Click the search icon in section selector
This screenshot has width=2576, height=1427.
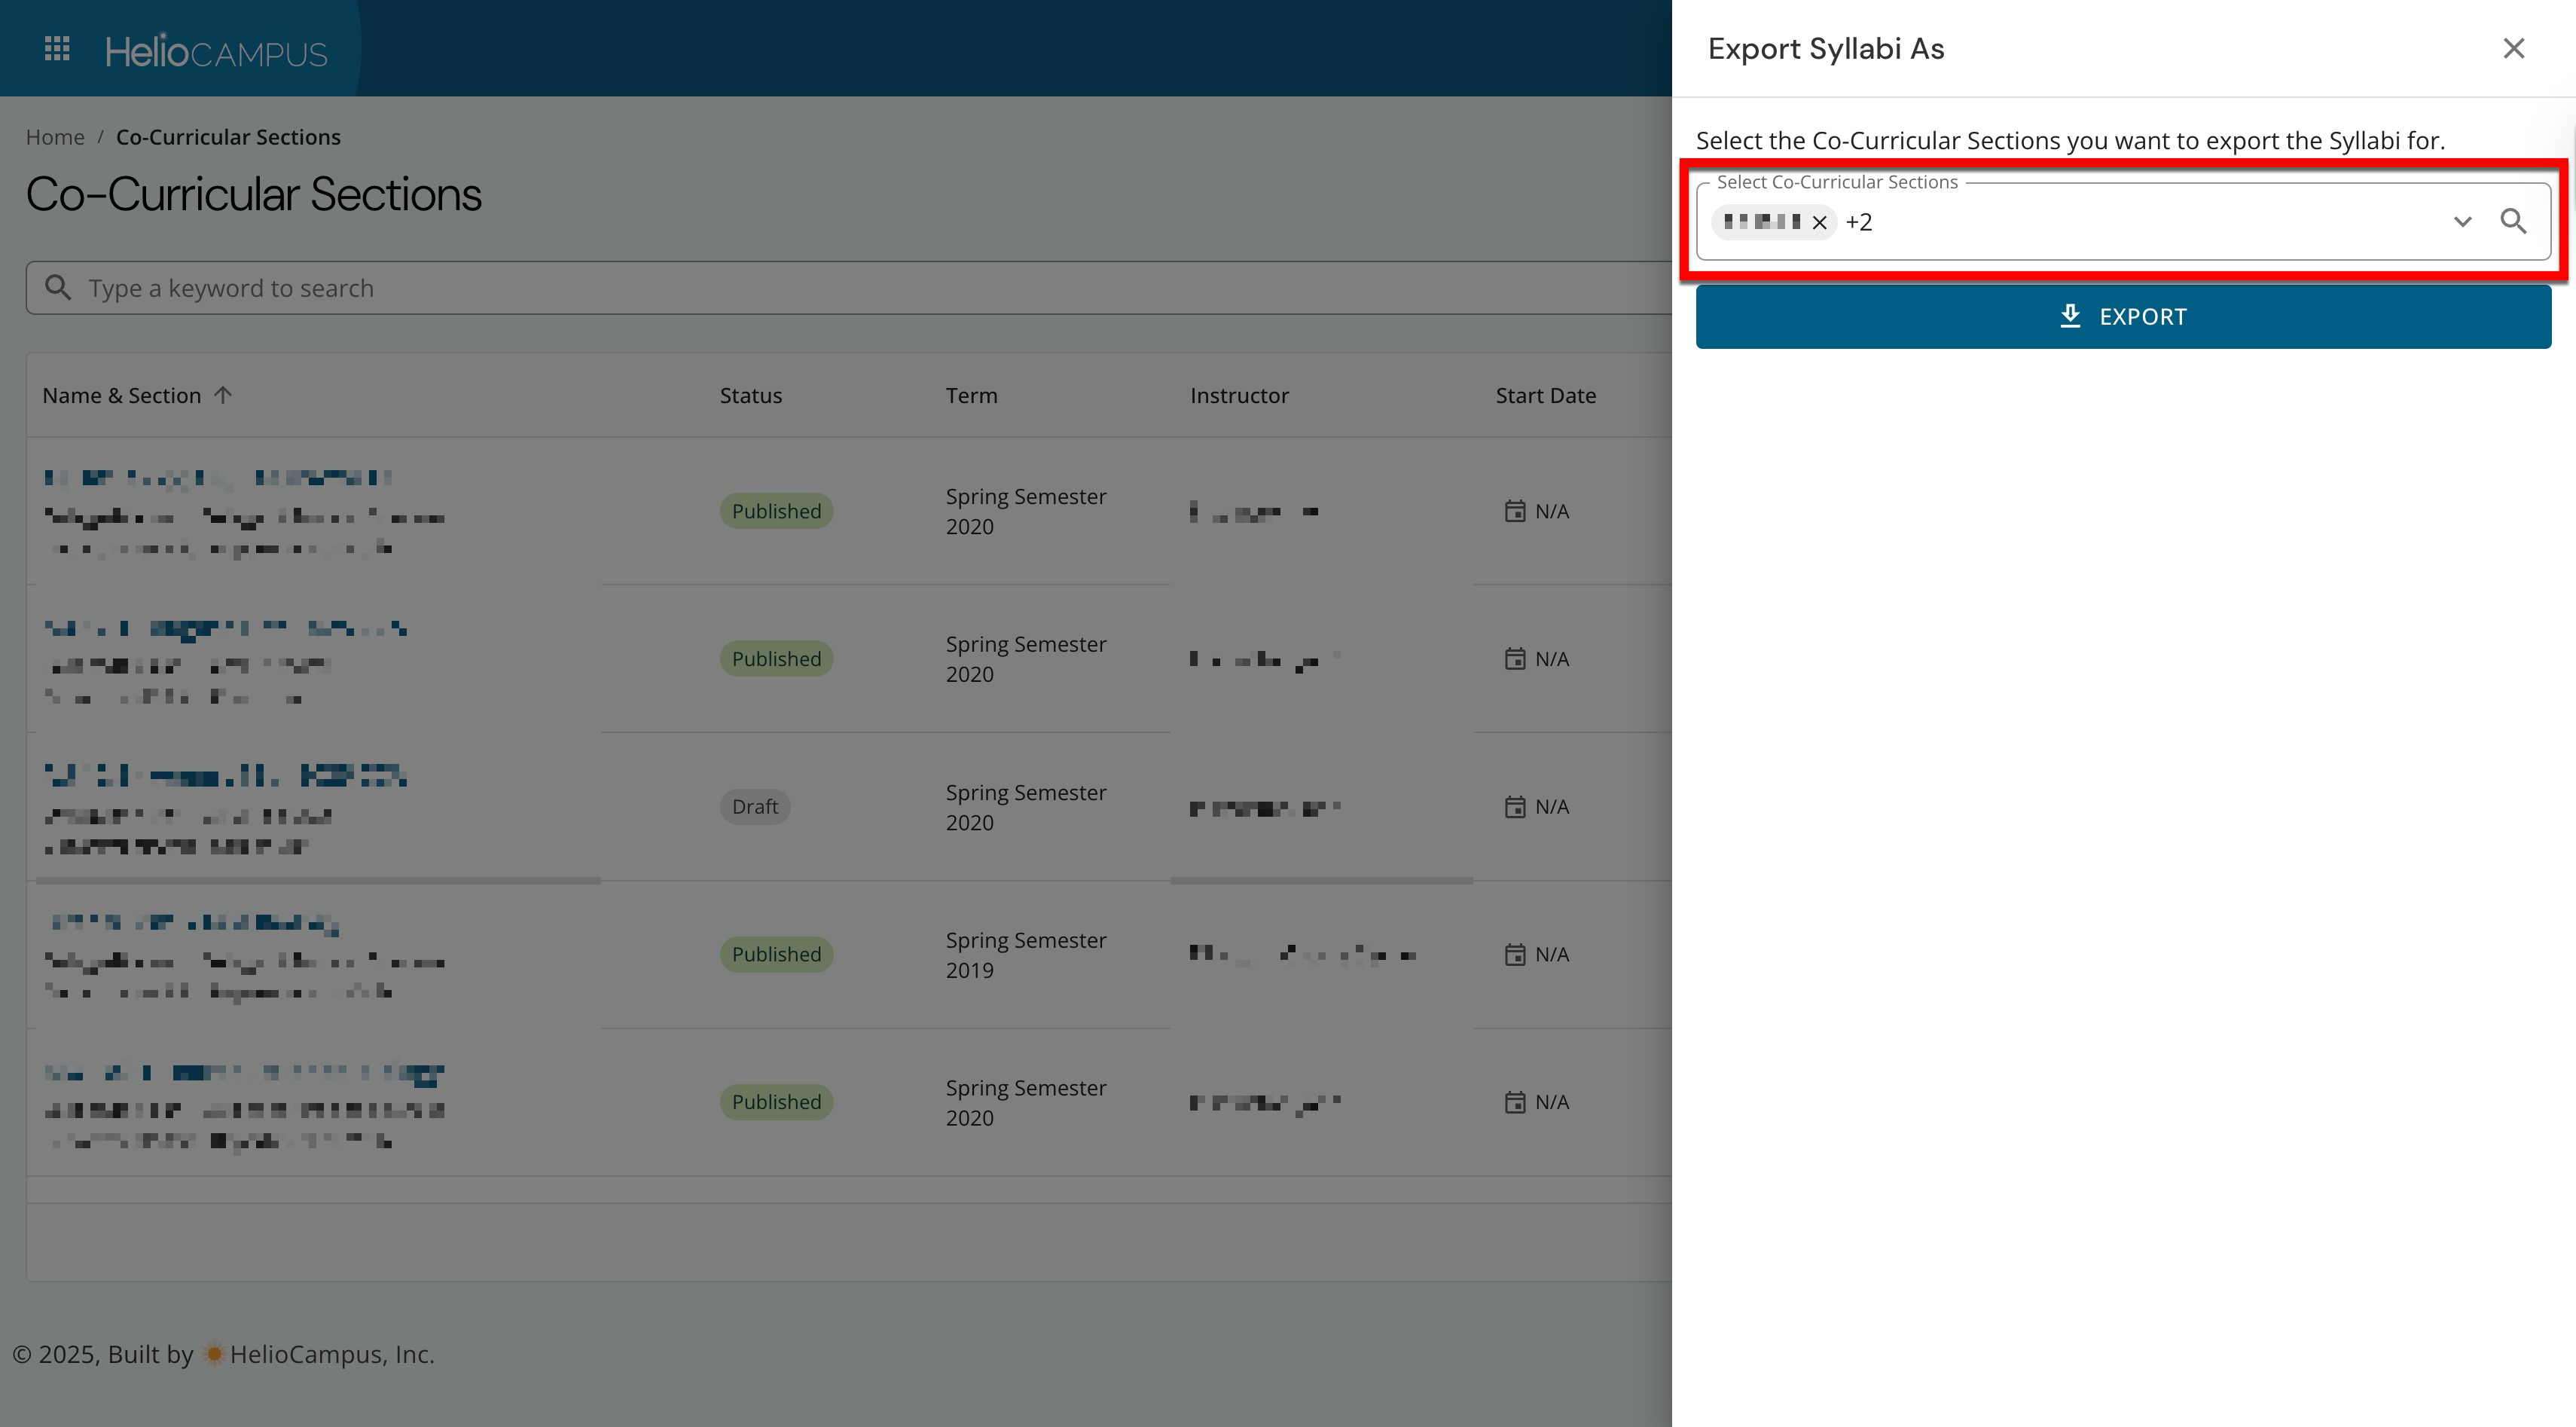point(2513,221)
